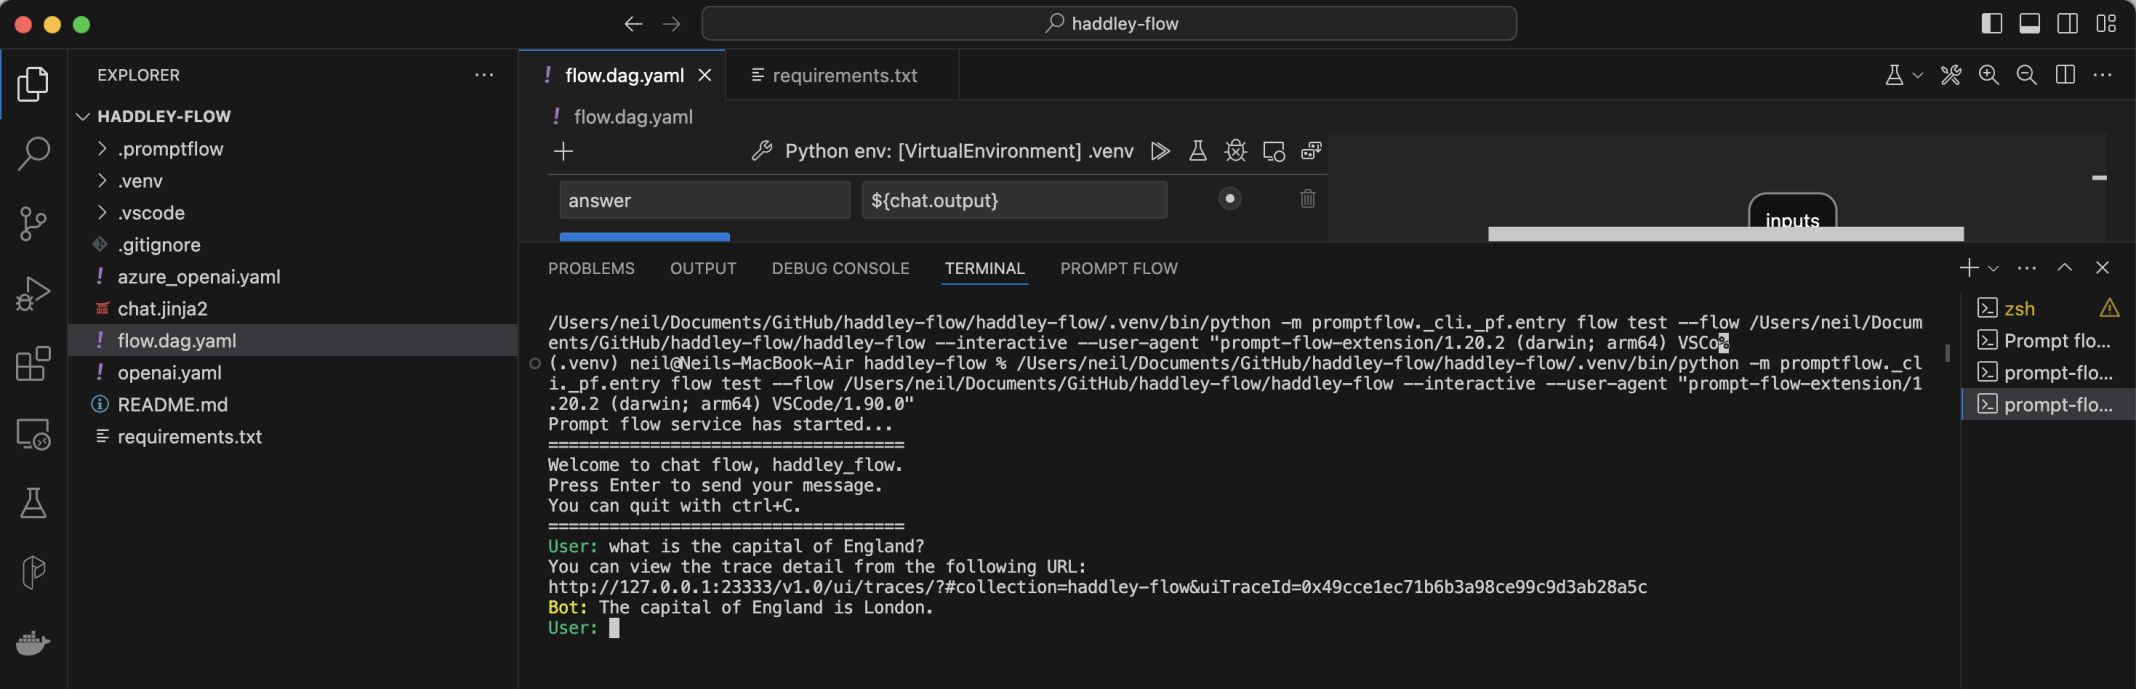Screen dimensions: 2136x689
Task: Open the Docker view in sidebar
Action: tap(33, 643)
